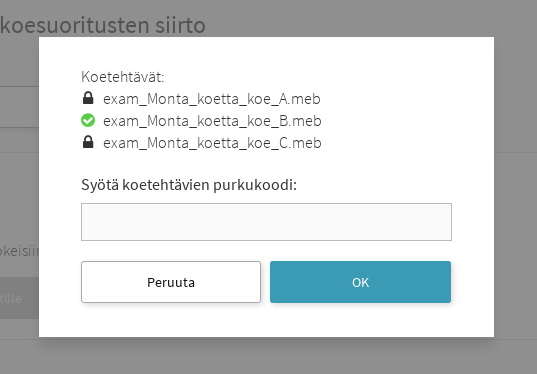Click the dimmed partial text behind the dialog's left edge
This screenshot has width=537, height=374.
tap(19, 251)
